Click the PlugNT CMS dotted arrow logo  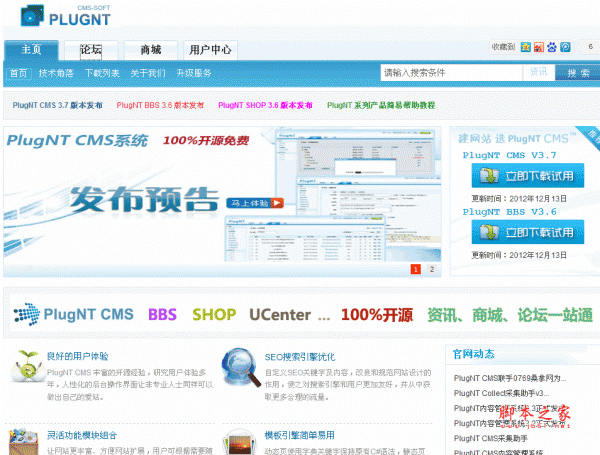27,314
